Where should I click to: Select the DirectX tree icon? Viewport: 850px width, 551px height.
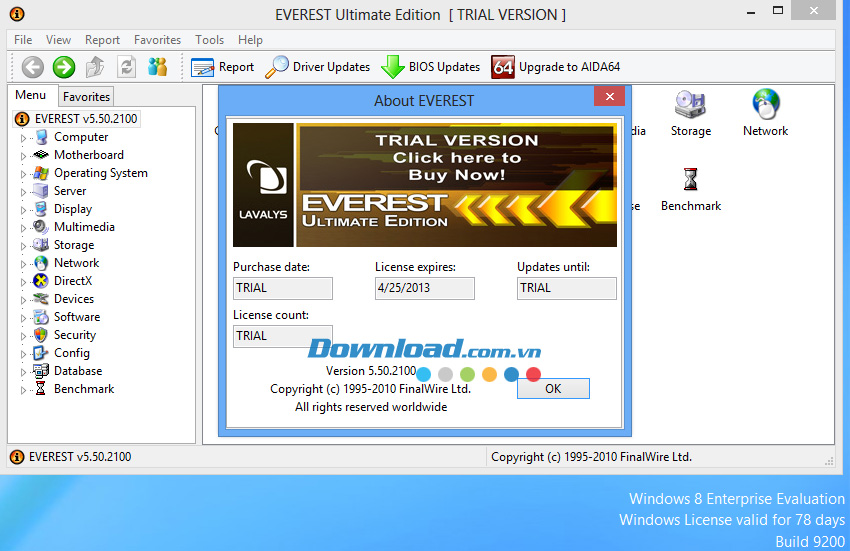tap(41, 281)
